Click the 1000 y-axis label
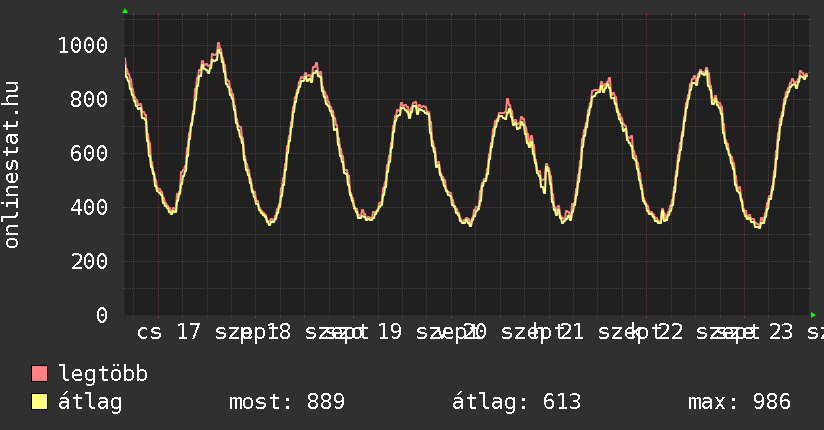 (x=83, y=46)
